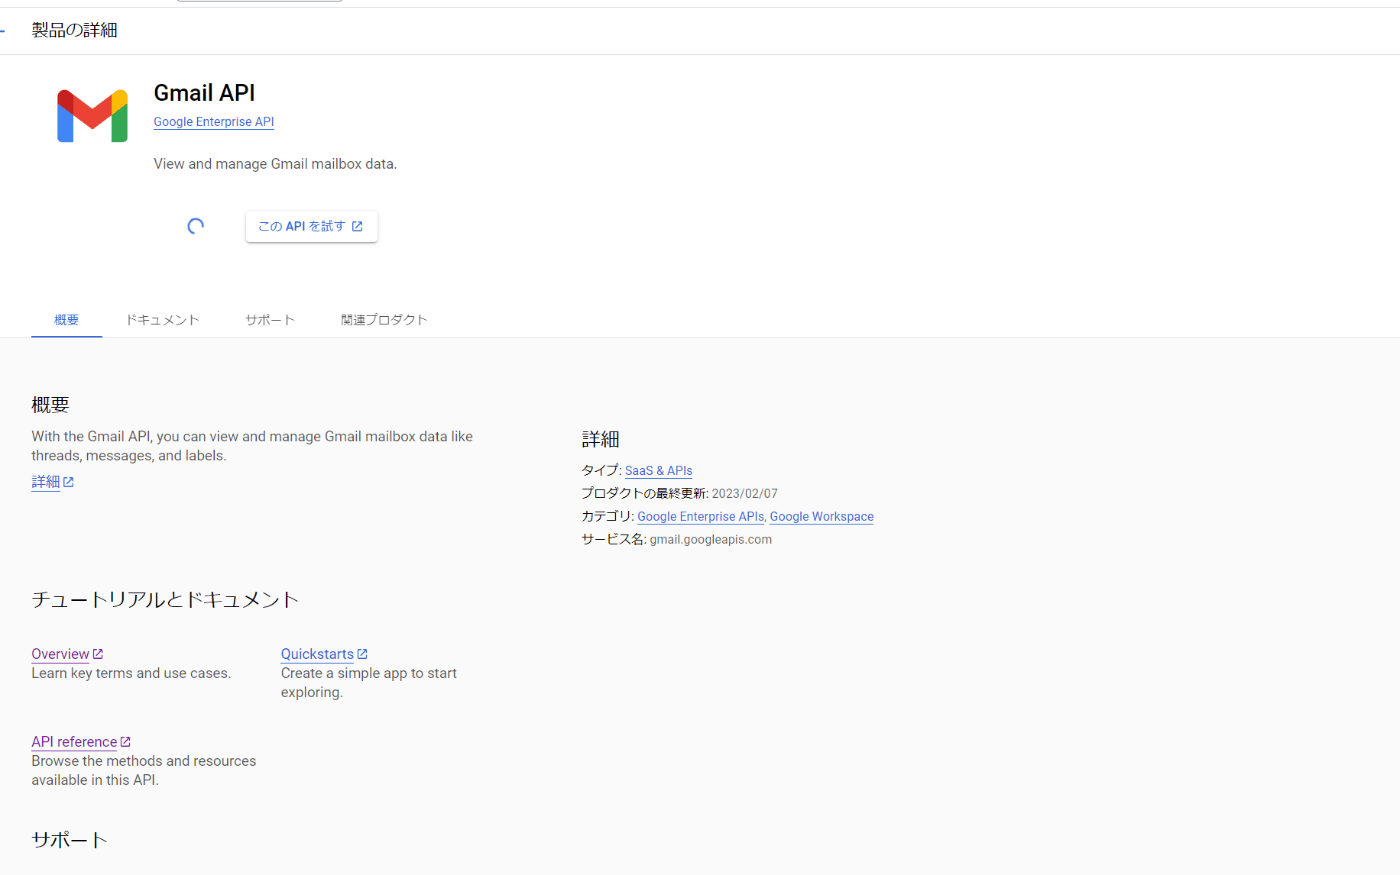1400x875 pixels.
Task: Click the この API を試す button
Action: (x=311, y=226)
